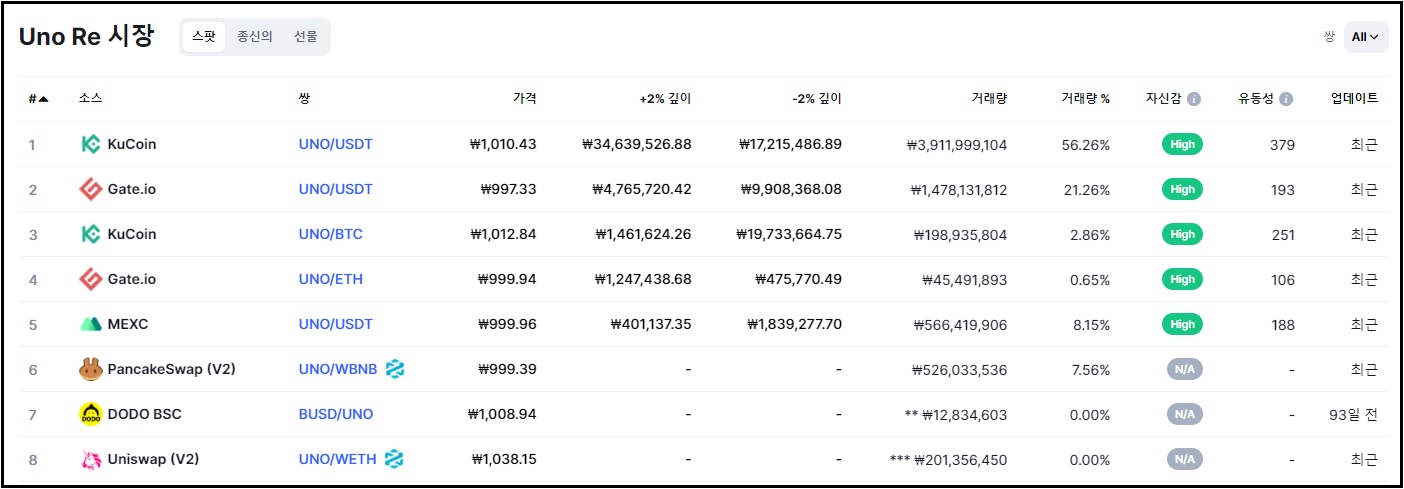The height and width of the screenshot is (489, 1404).
Task: Open the BUSD/UNO pair link
Action: [x=335, y=414]
